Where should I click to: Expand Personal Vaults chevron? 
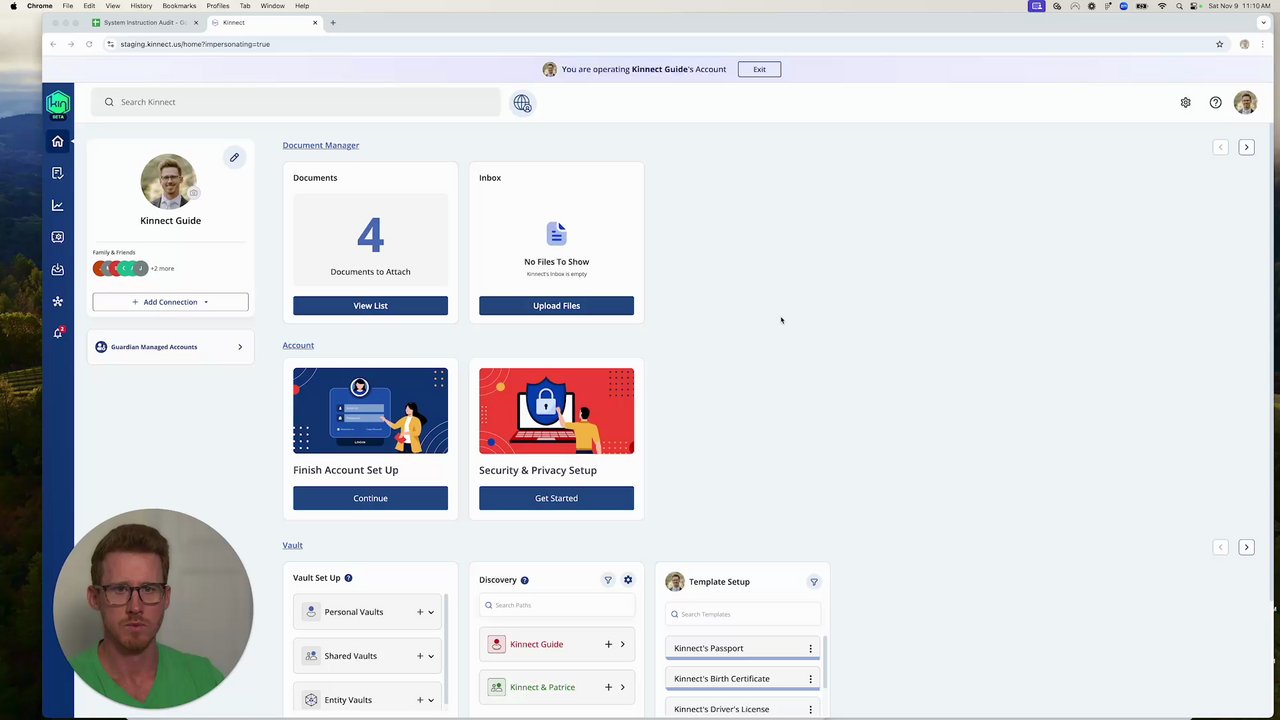click(431, 612)
